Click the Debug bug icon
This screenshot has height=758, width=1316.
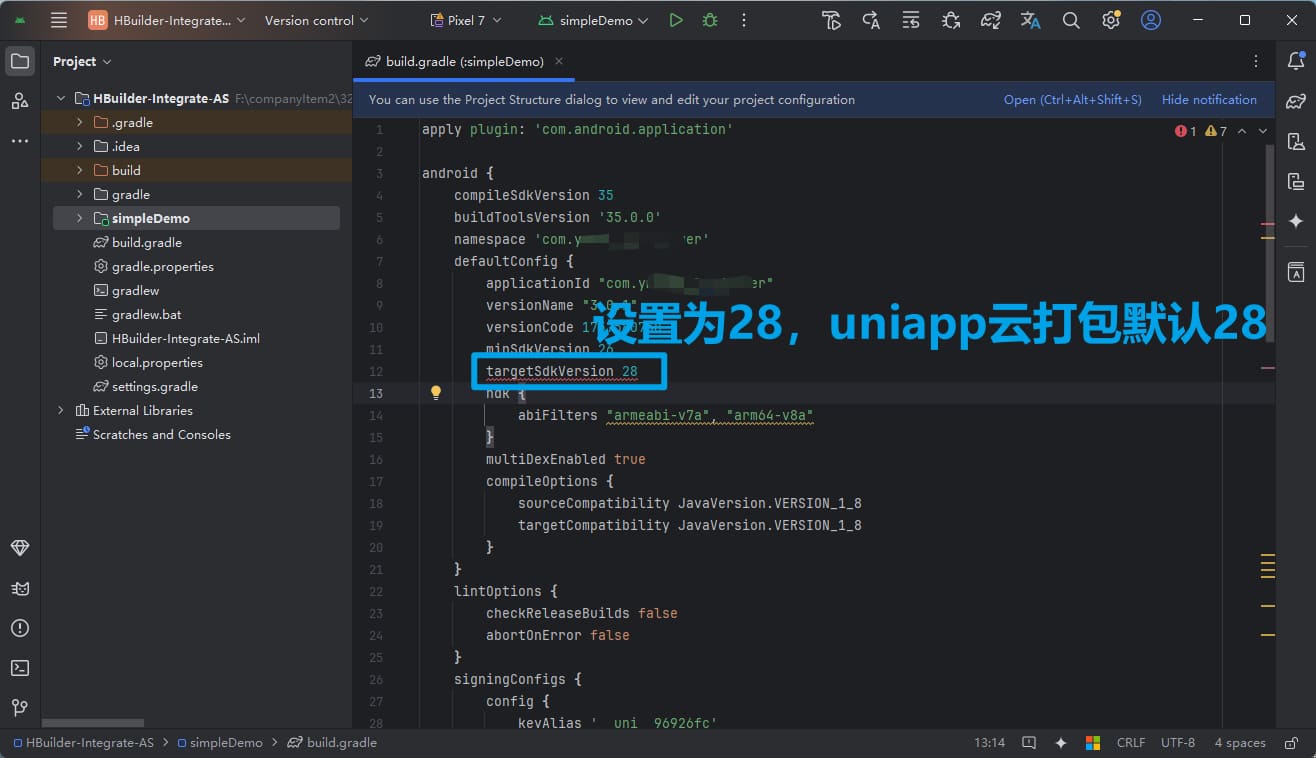pyautogui.click(x=710, y=20)
